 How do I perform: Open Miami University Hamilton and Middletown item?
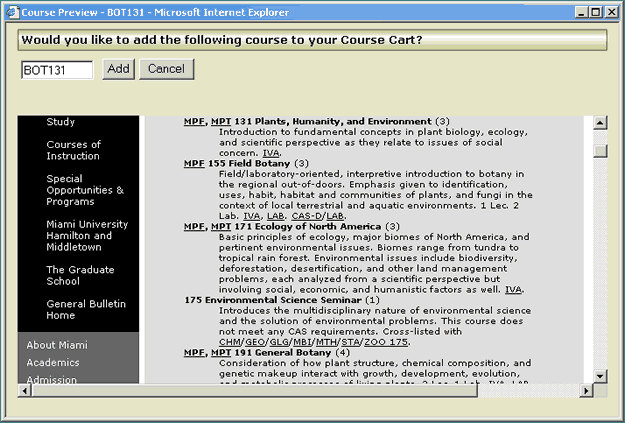87,235
